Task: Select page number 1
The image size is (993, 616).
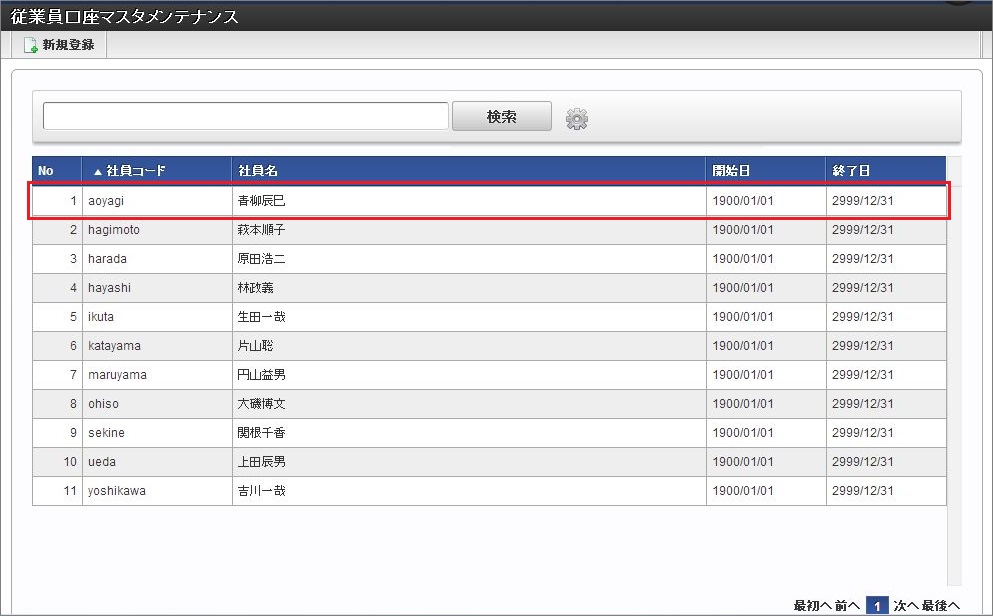Action: point(877,606)
